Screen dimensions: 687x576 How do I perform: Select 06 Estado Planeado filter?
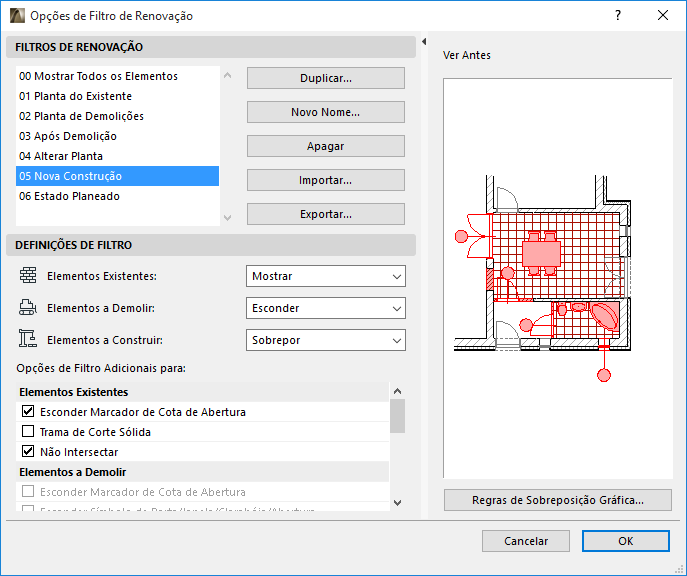[x=117, y=196]
